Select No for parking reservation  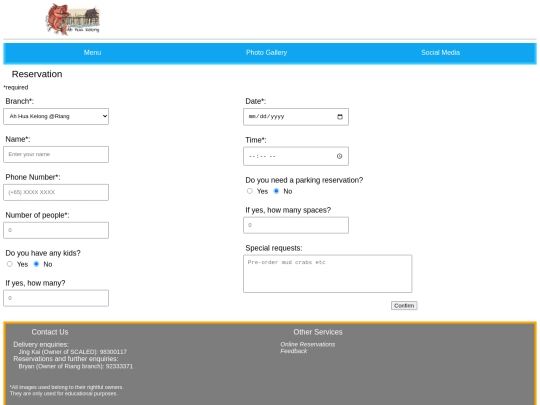[x=276, y=191]
